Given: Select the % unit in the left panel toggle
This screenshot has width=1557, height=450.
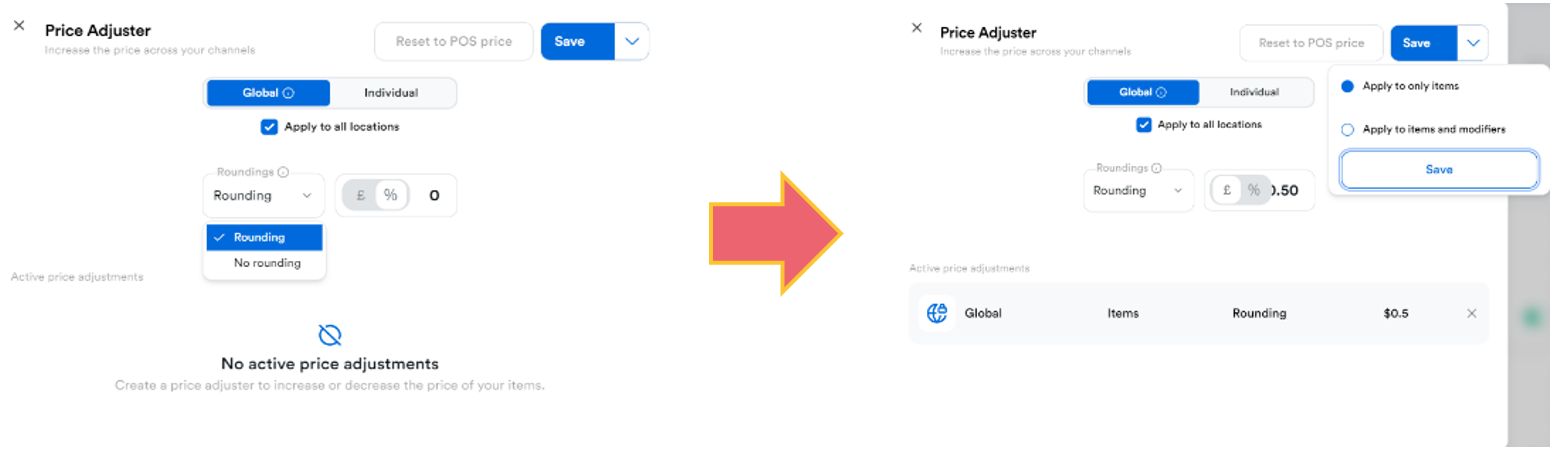Looking at the screenshot, I should click(x=390, y=196).
